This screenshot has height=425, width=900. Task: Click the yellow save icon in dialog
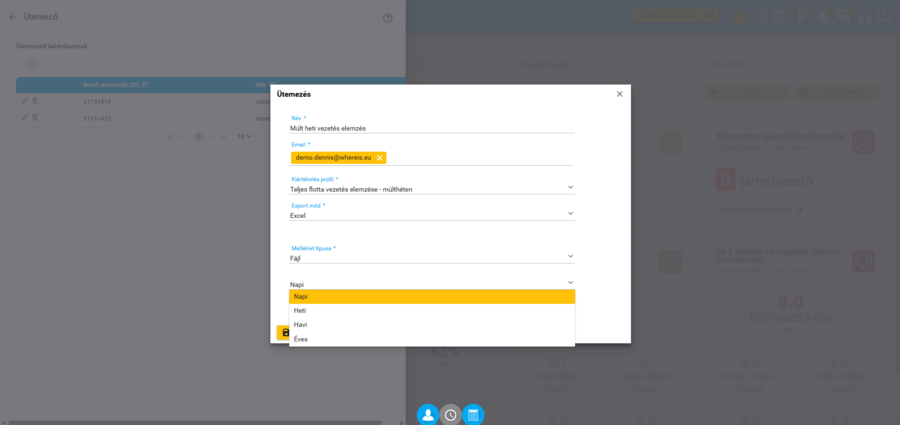tap(283, 333)
